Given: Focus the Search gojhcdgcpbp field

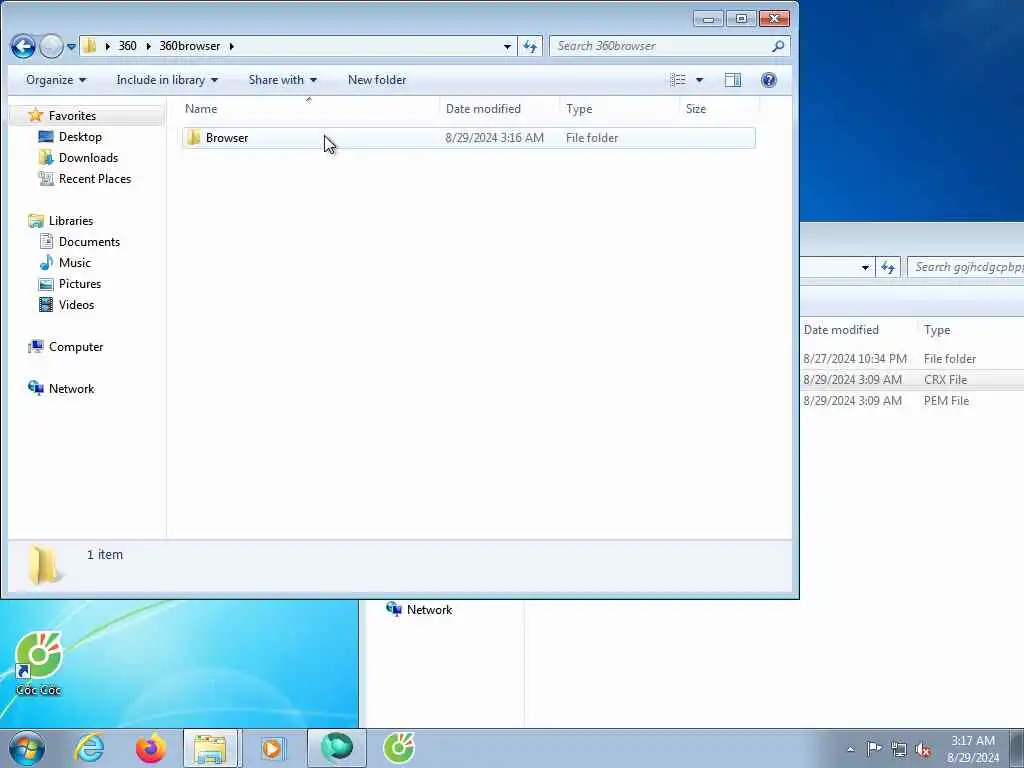Looking at the screenshot, I should click(x=967, y=267).
